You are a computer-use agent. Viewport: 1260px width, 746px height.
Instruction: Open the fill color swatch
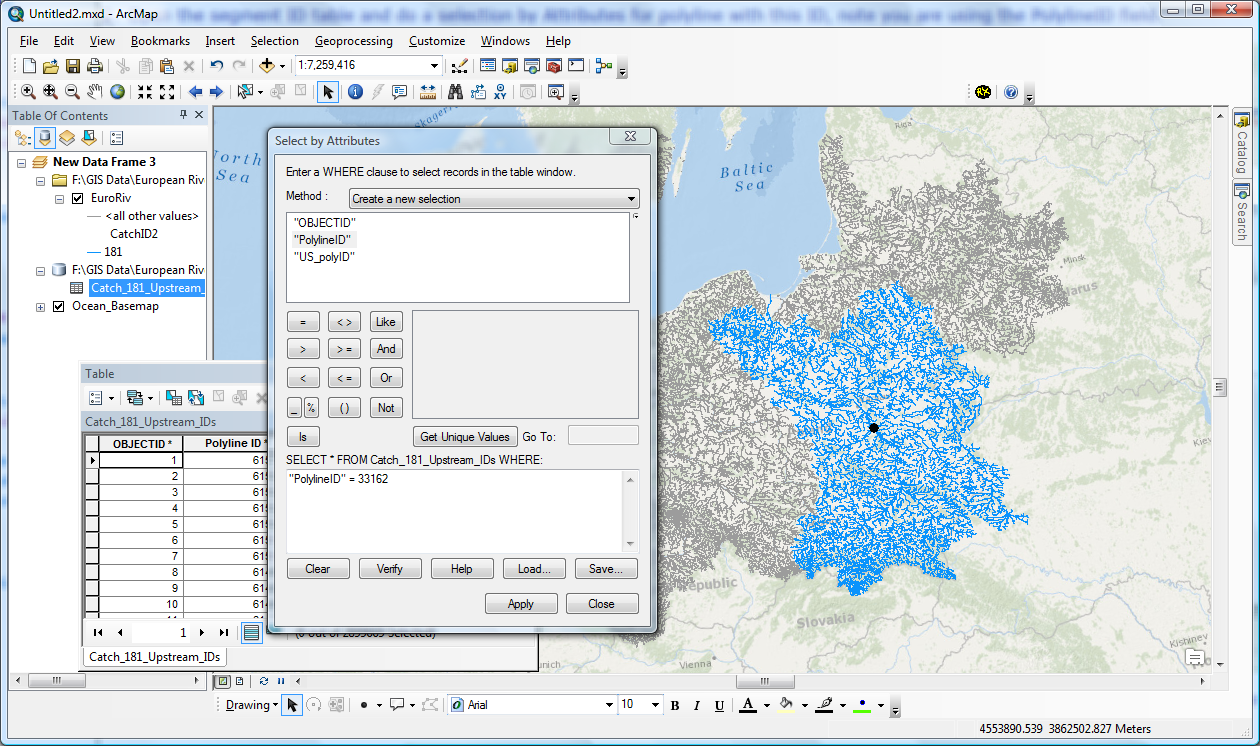[x=786, y=705]
